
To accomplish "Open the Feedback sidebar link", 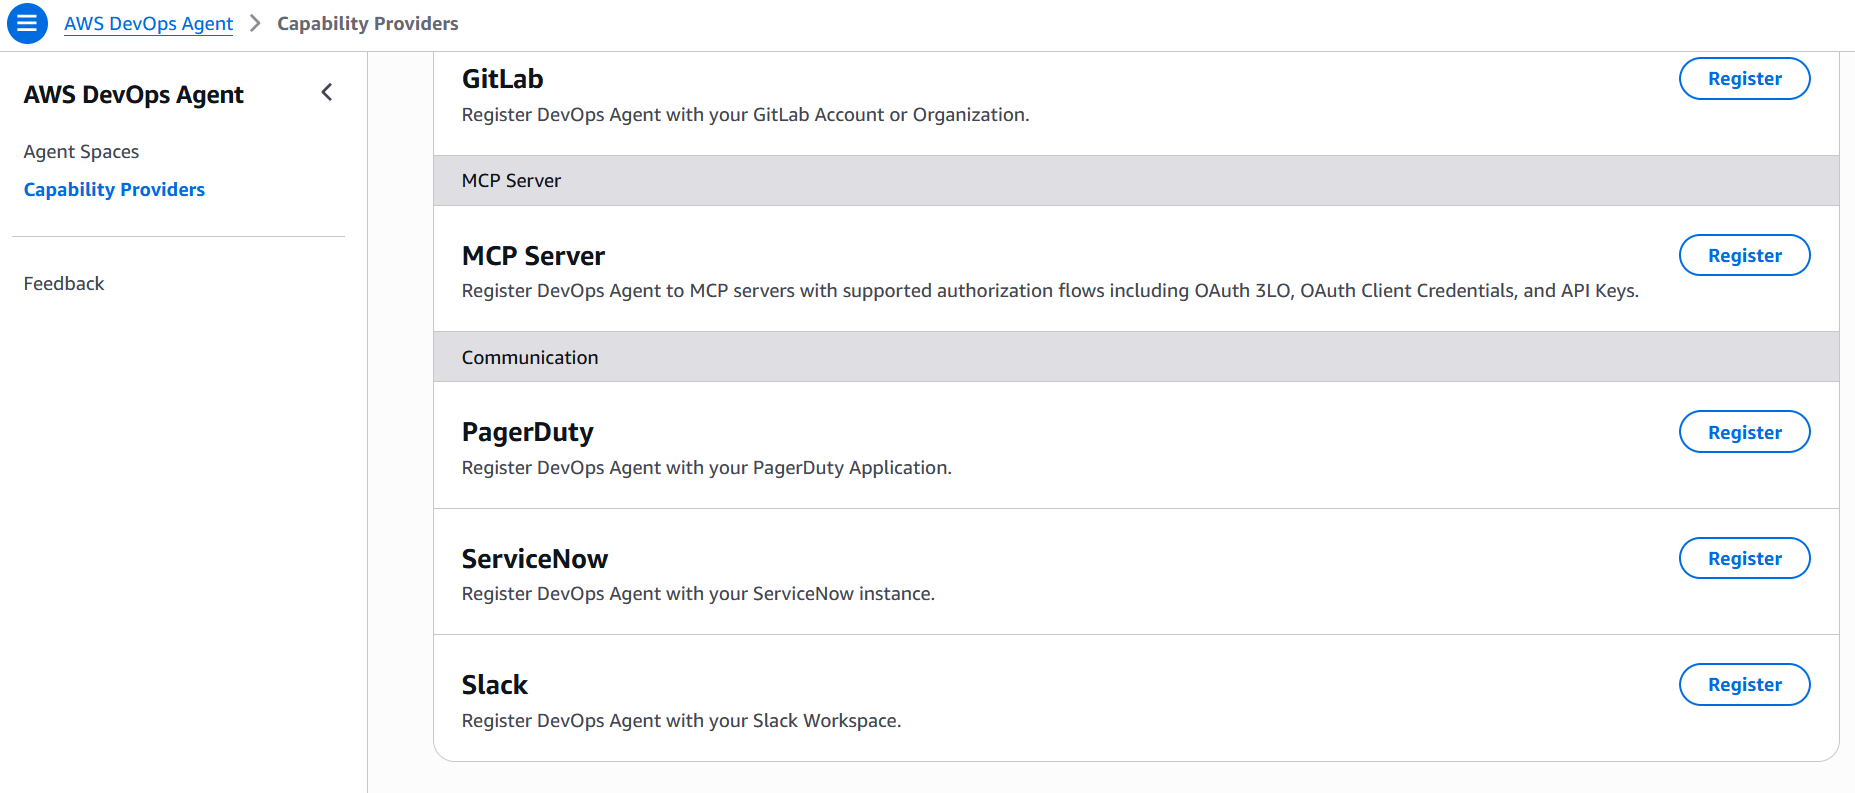I will [x=64, y=283].
